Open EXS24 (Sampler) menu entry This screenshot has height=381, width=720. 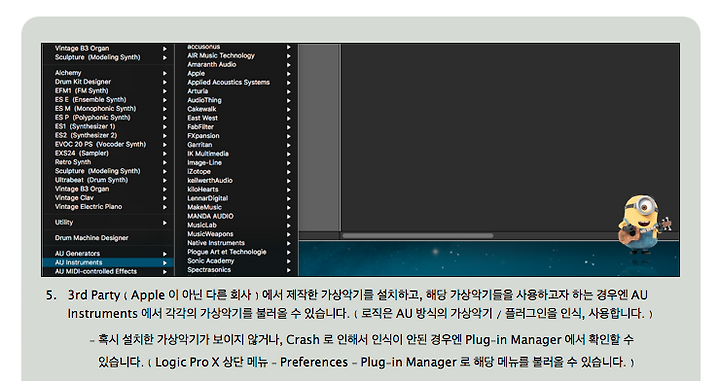click(108, 153)
